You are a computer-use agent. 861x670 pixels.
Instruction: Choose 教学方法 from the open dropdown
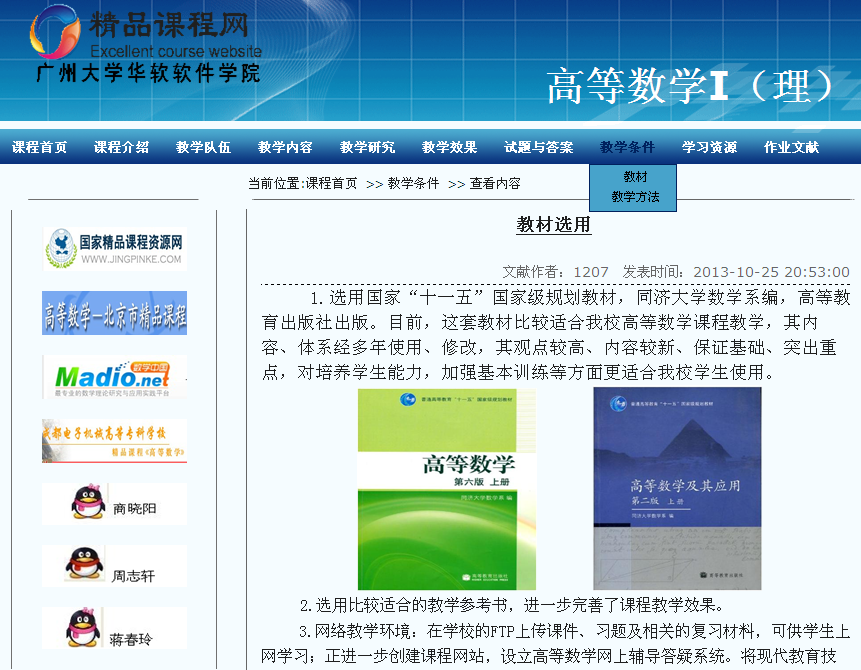pyautogui.click(x=635, y=197)
